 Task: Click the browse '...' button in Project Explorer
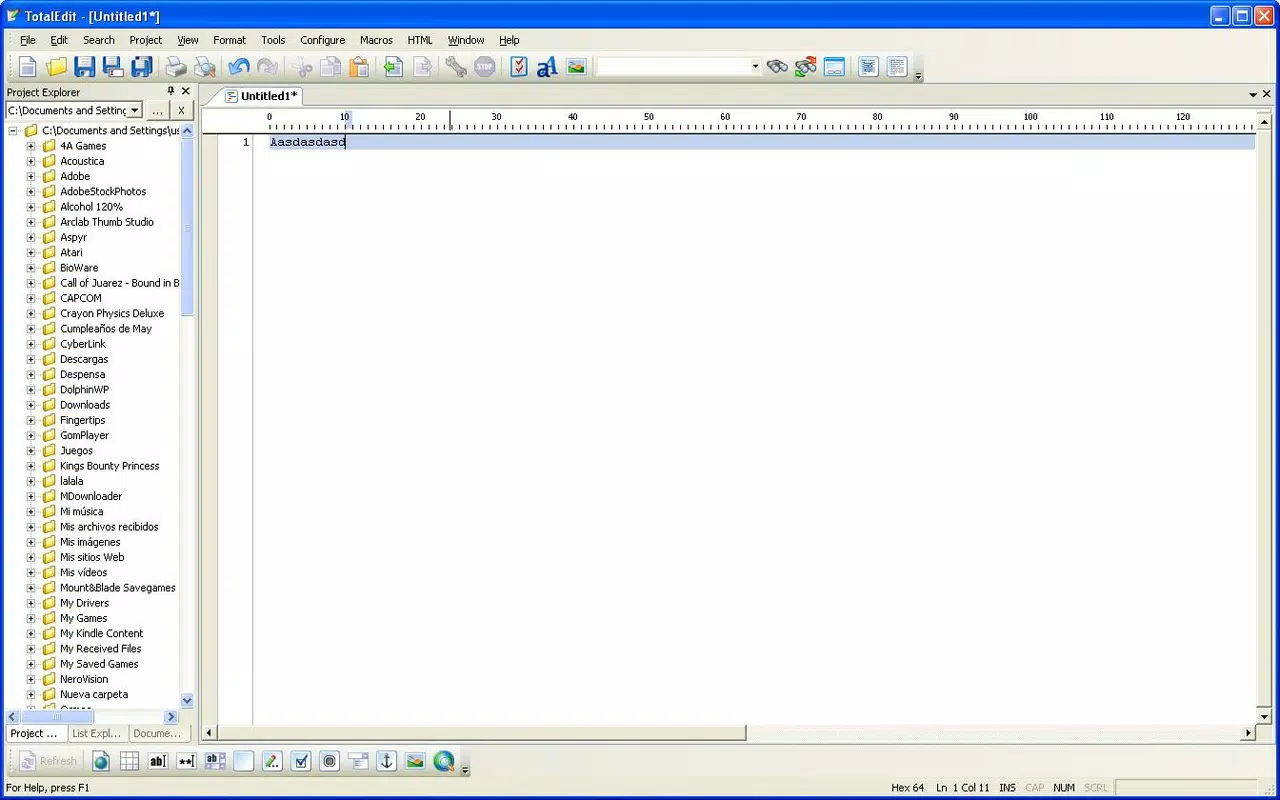(x=157, y=110)
